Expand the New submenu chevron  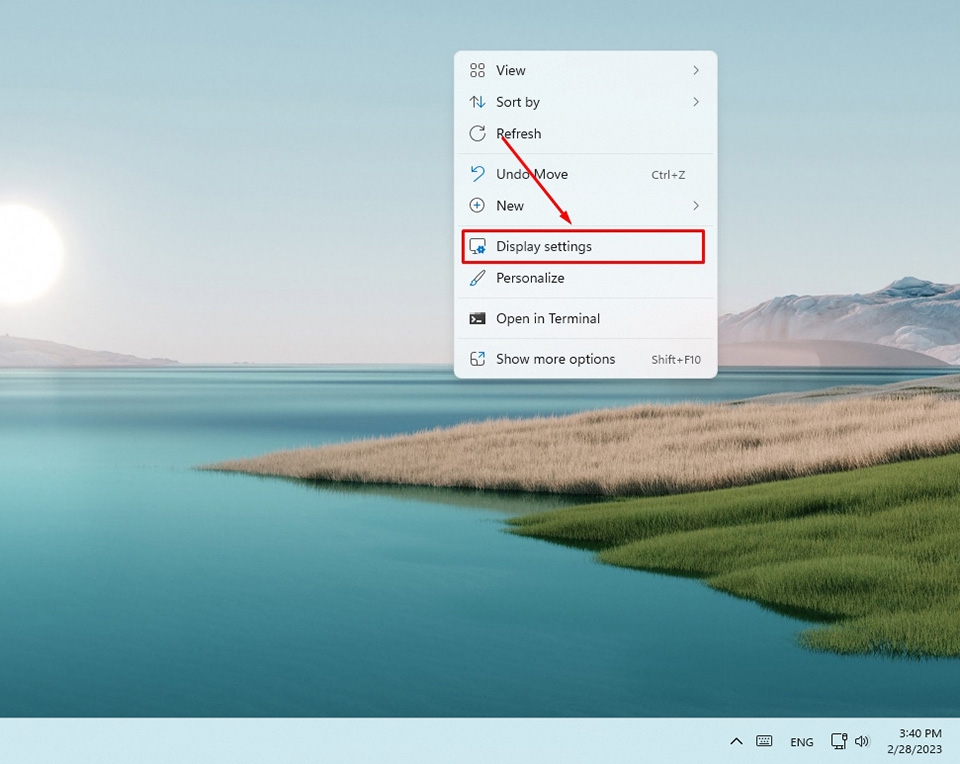pyautogui.click(x=698, y=206)
